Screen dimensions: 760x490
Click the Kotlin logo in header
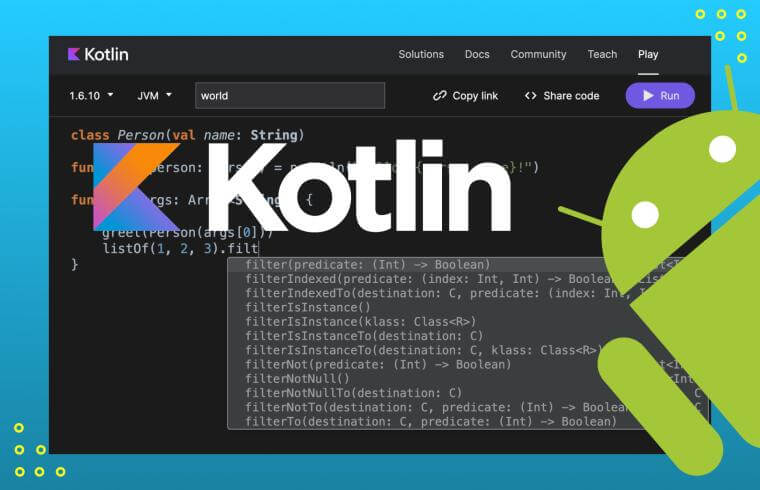[98, 54]
